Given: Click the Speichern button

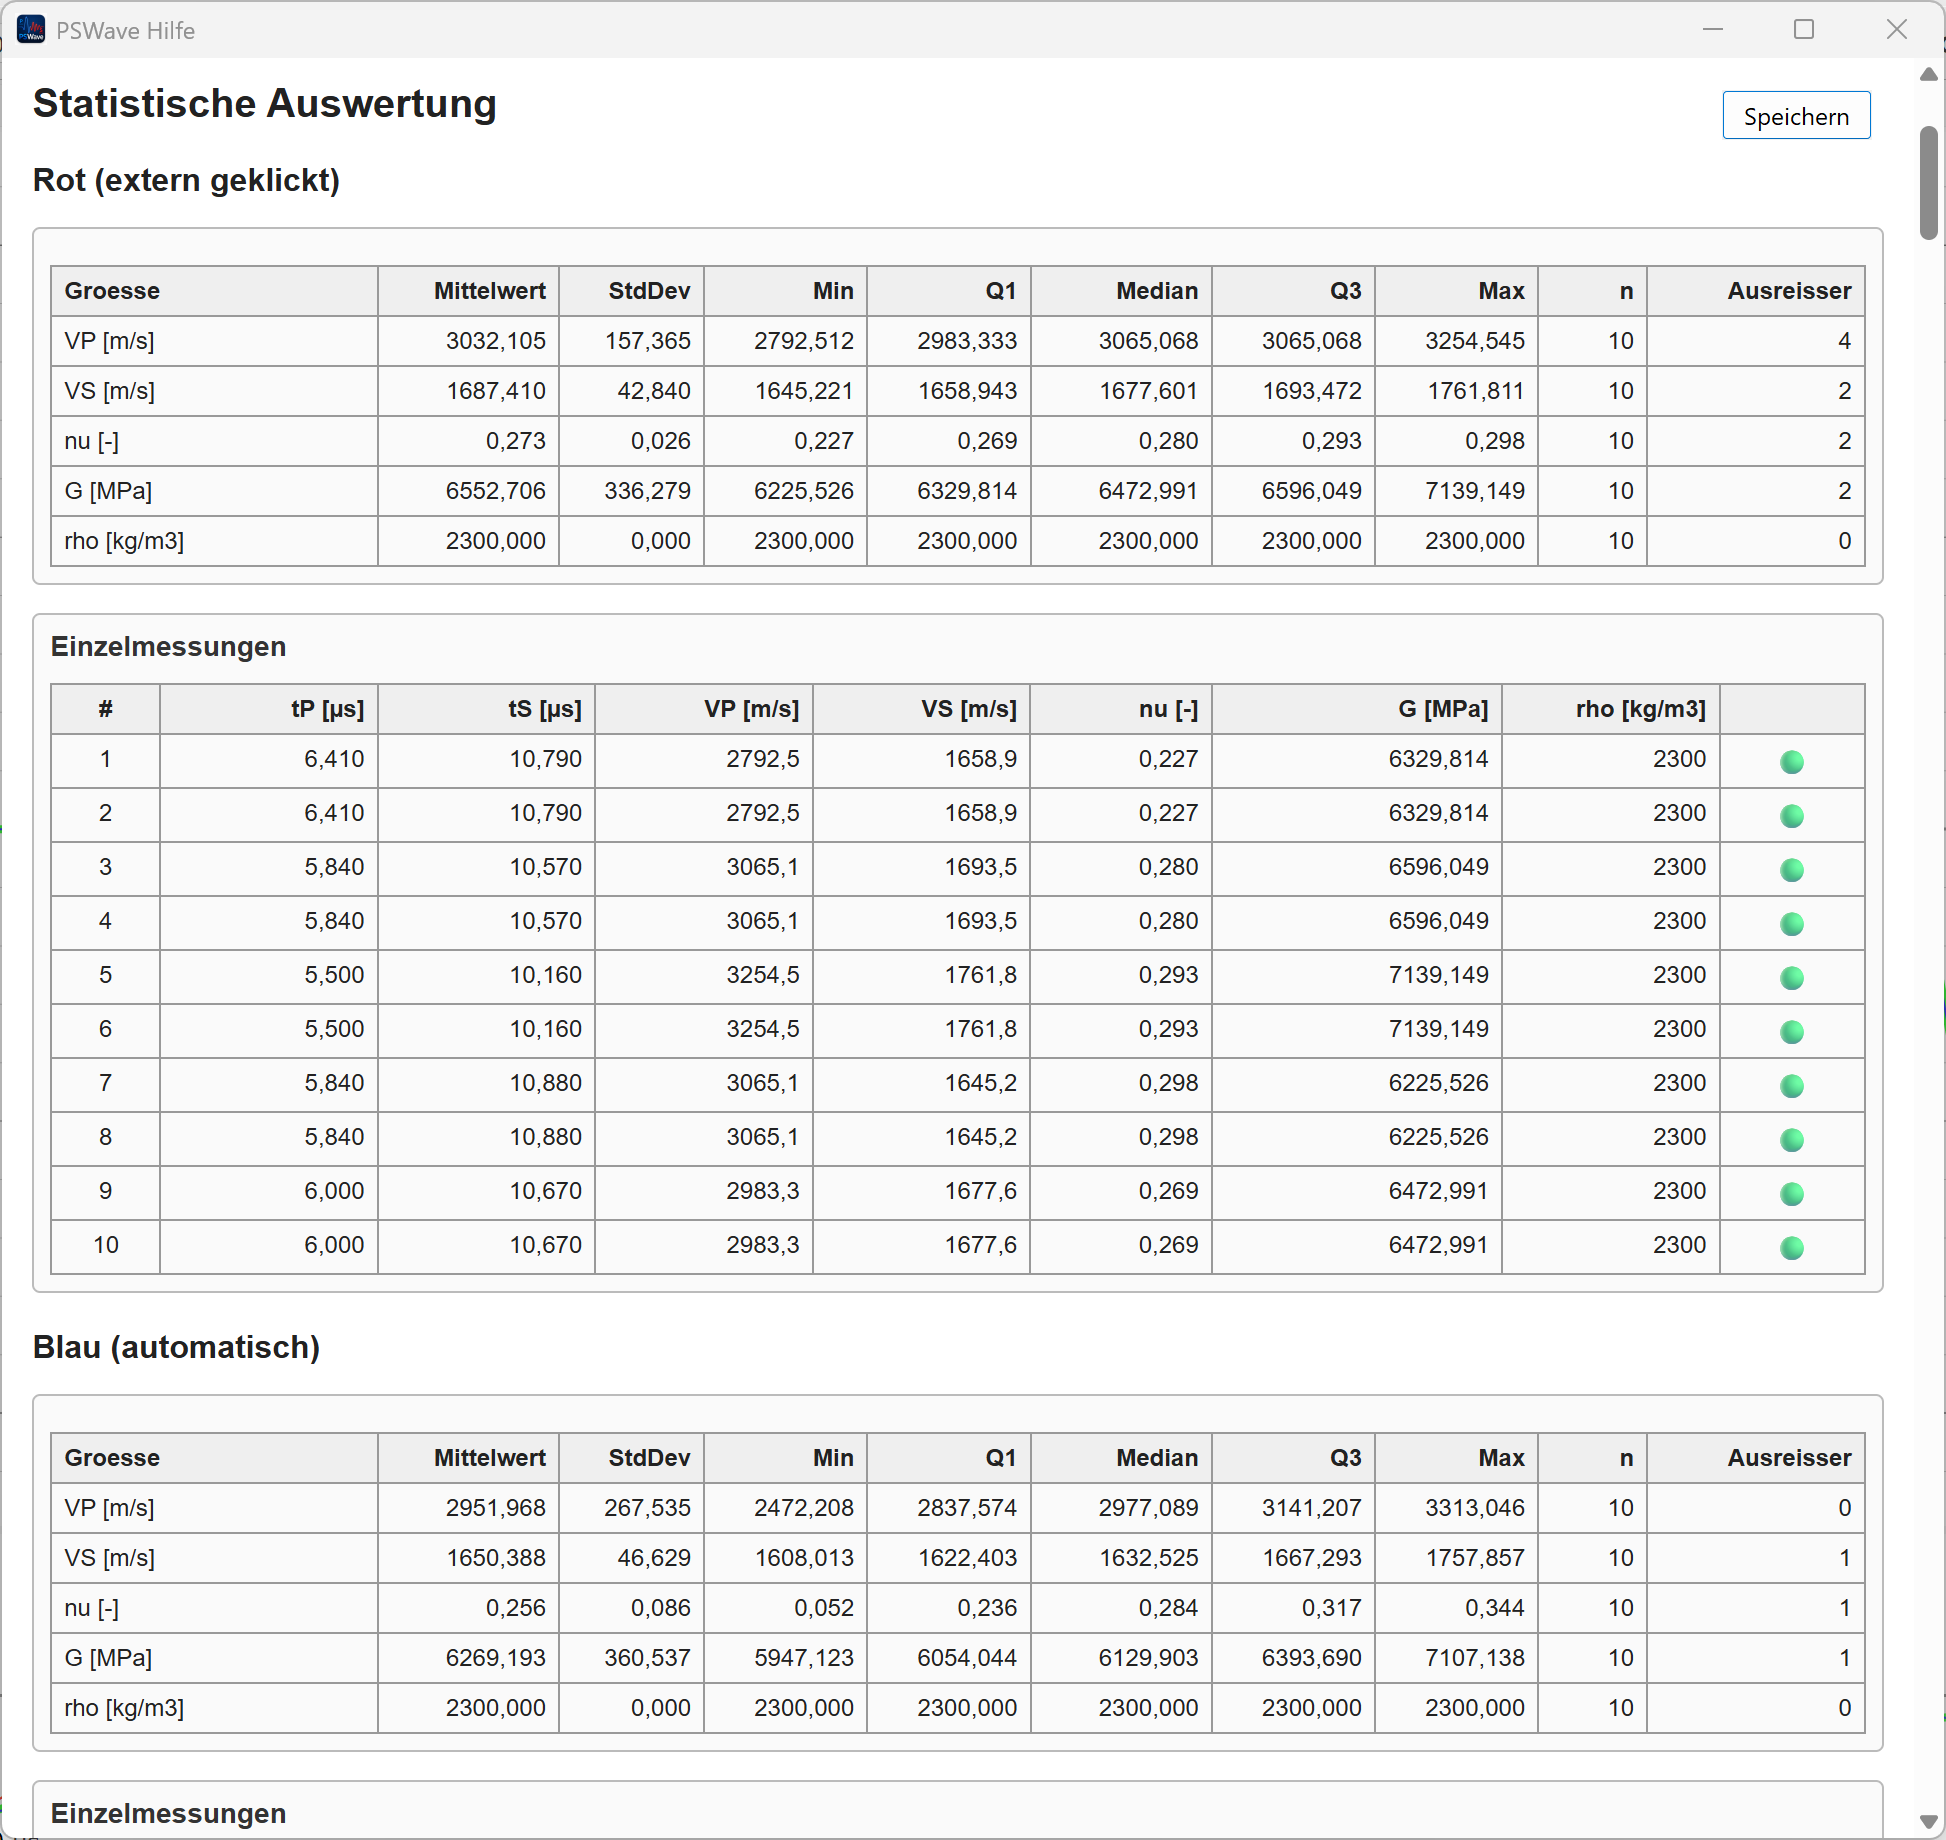Looking at the screenshot, I should tap(1796, 116).
